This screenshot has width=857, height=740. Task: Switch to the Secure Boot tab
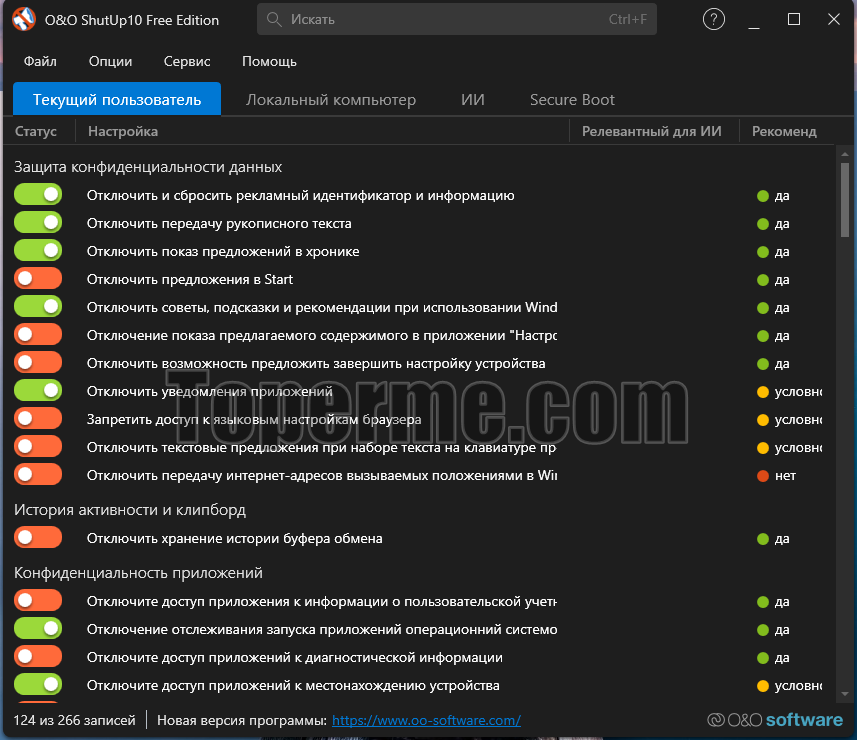pos(572,99)
